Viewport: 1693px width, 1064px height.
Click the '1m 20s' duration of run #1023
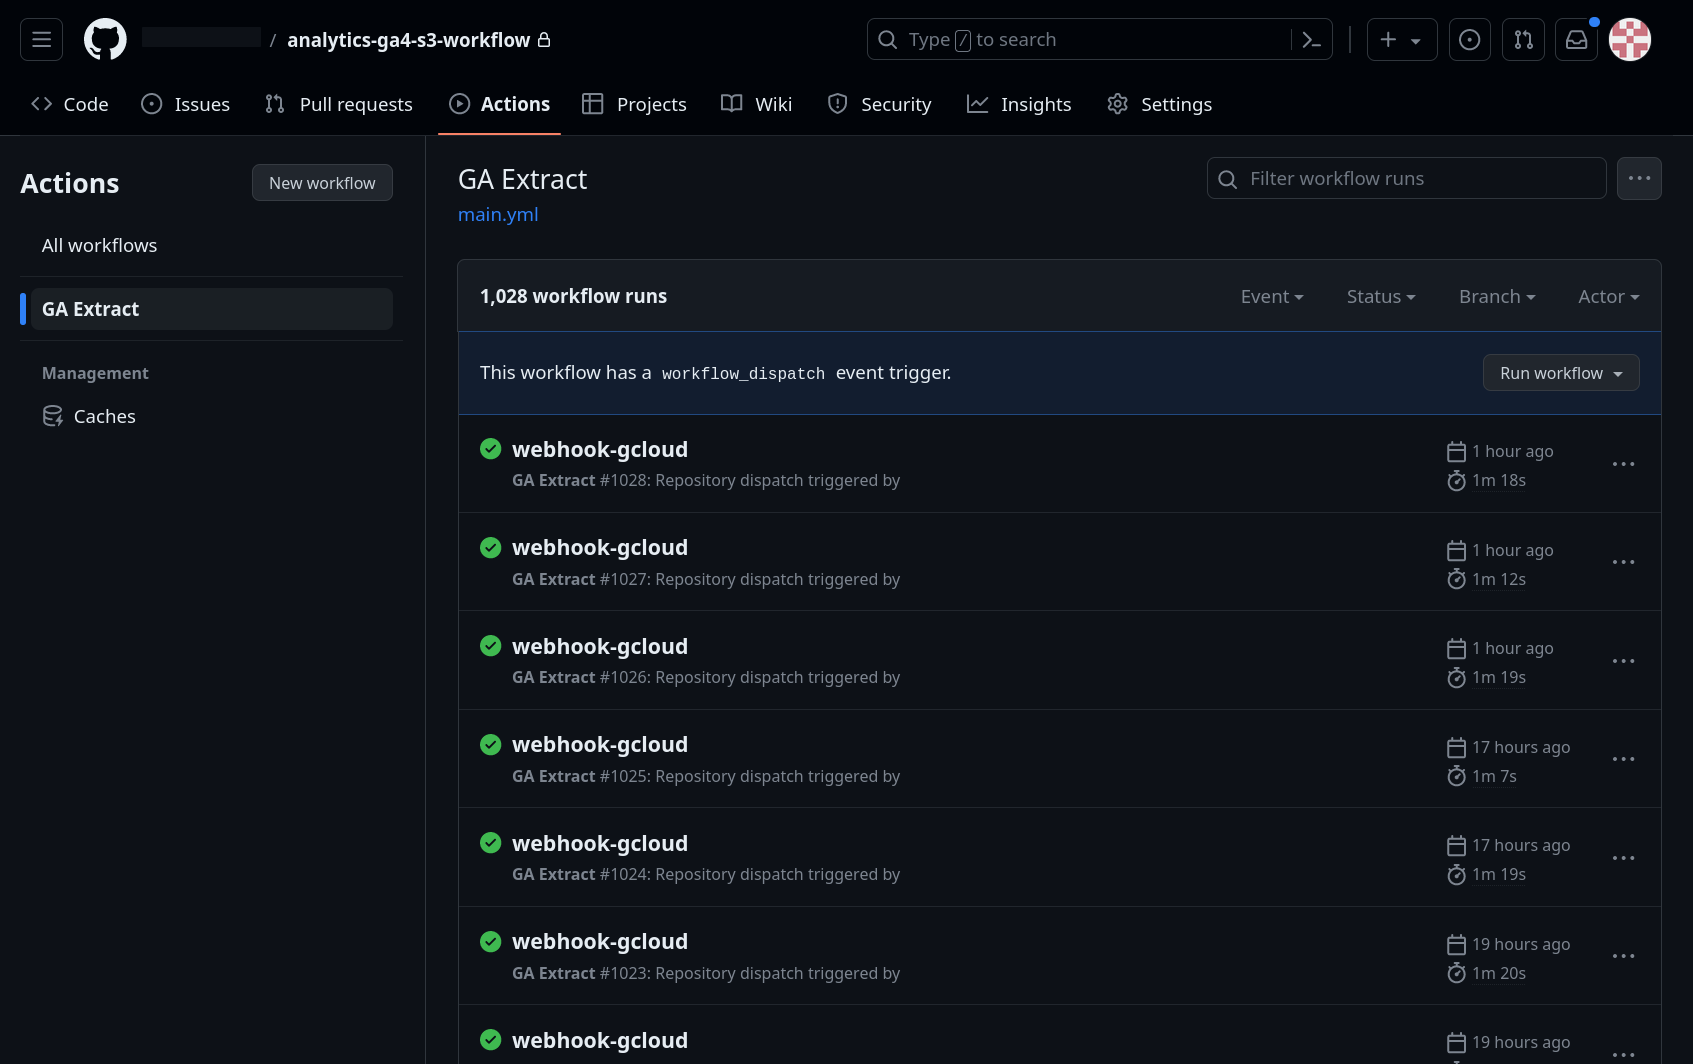coord(1499,973)
